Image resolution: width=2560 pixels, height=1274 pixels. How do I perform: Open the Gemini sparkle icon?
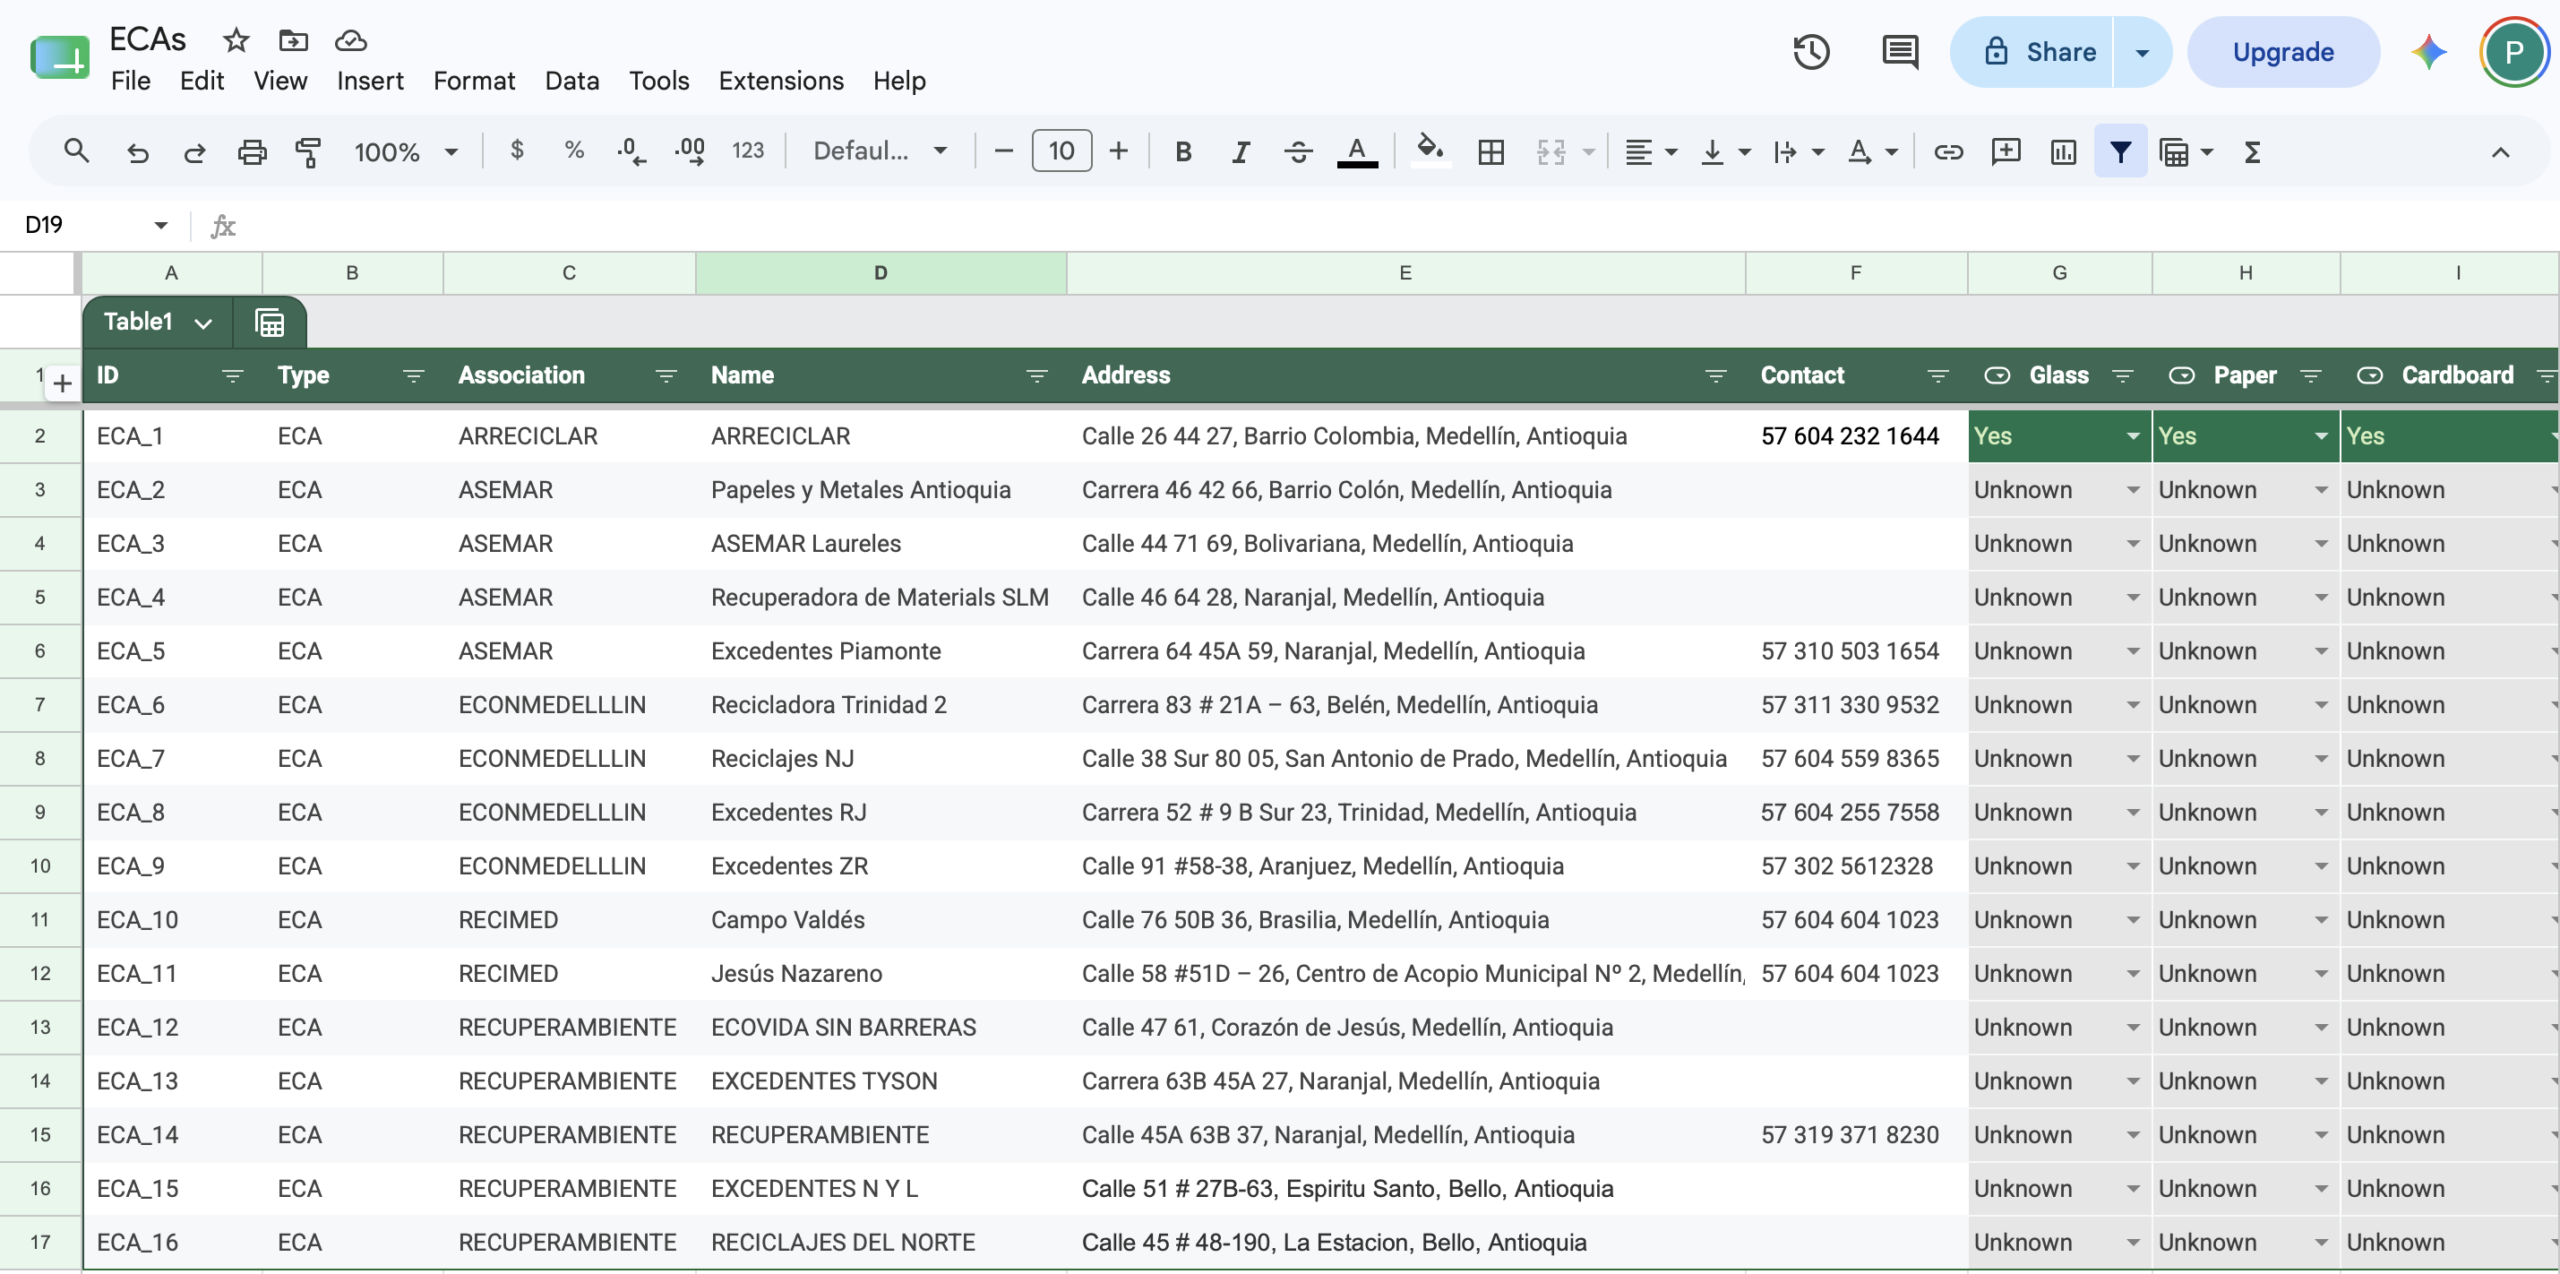[x=2428, y=52]
